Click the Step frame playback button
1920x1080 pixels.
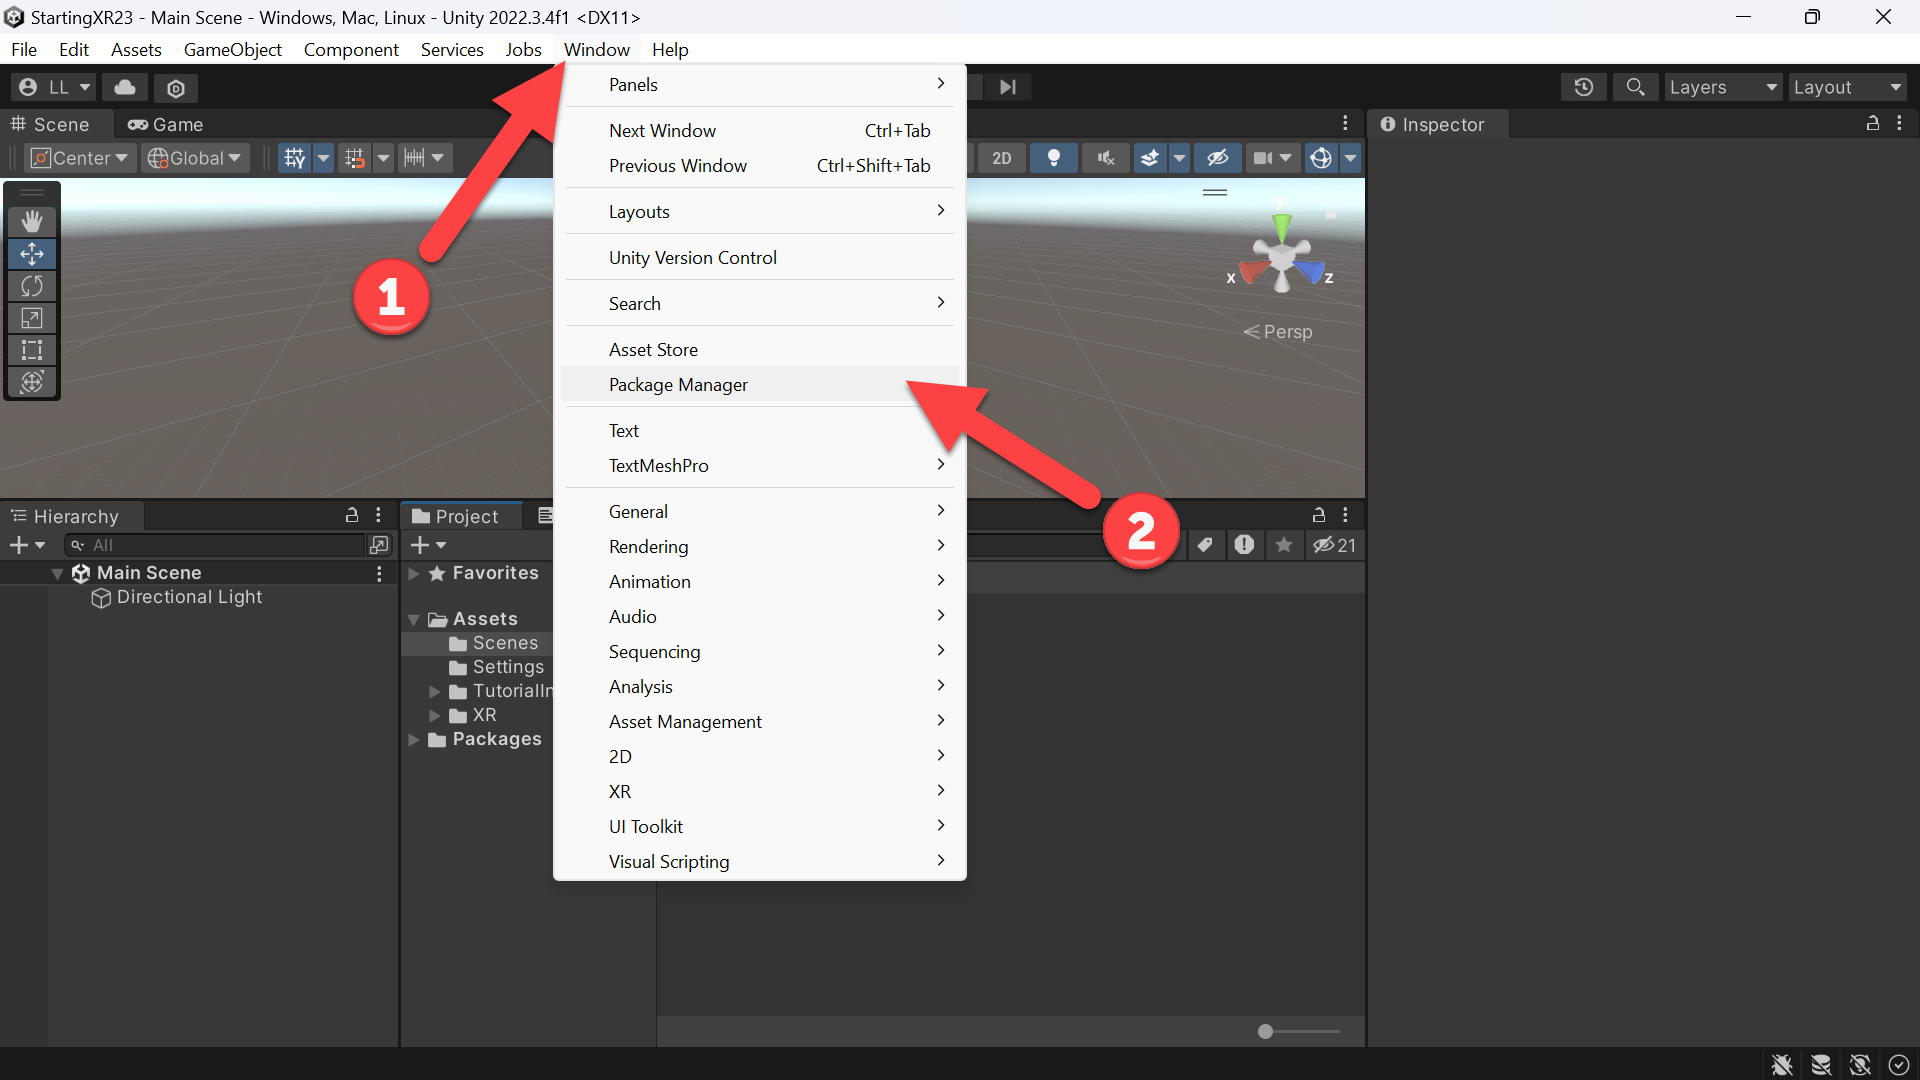click(x=1008, y=88)
